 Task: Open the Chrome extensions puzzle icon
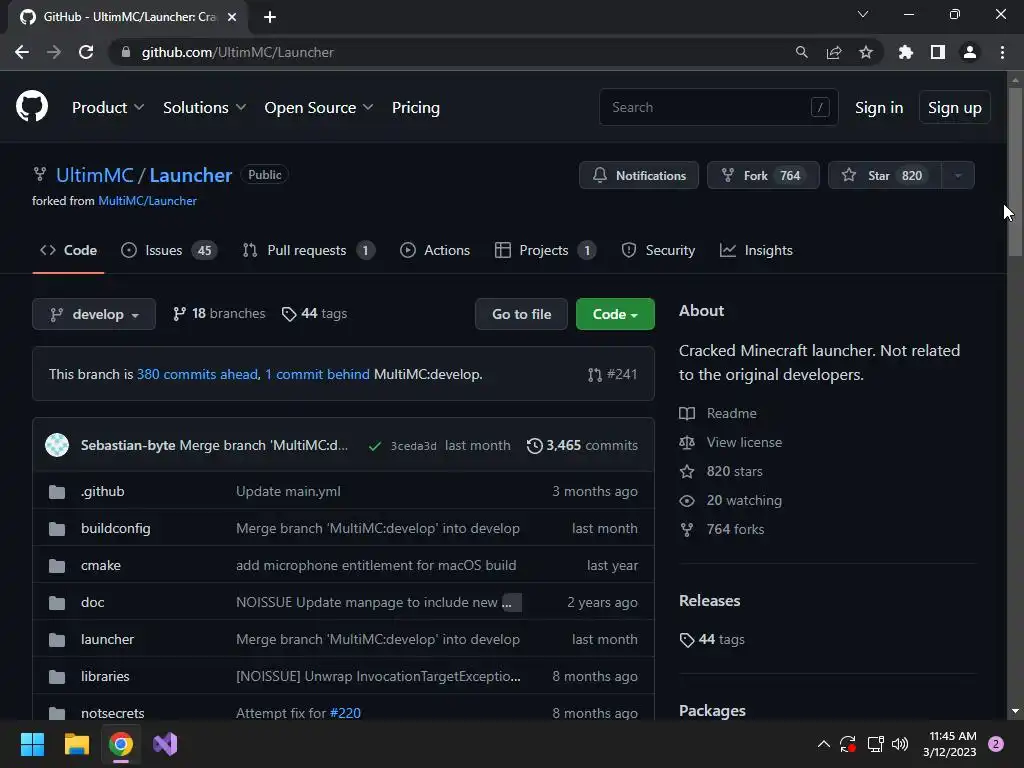[906, 52]
